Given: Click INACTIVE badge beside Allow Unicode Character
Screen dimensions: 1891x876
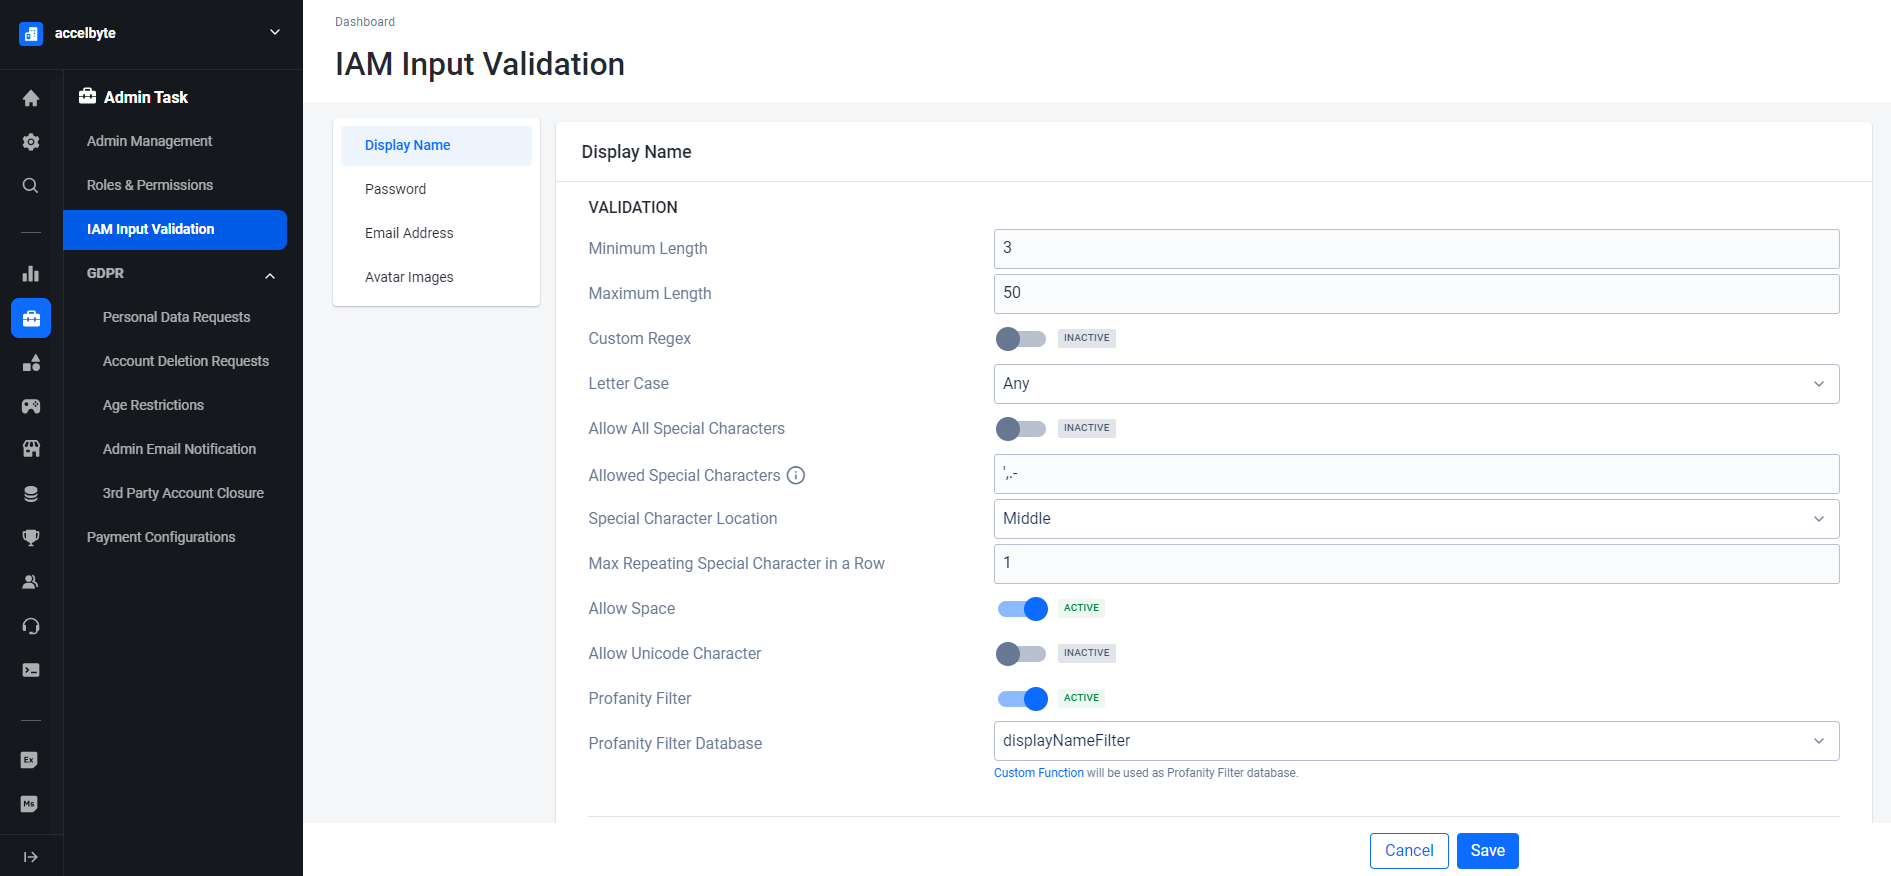Looking at the screenshot, I should point(1086,653).
